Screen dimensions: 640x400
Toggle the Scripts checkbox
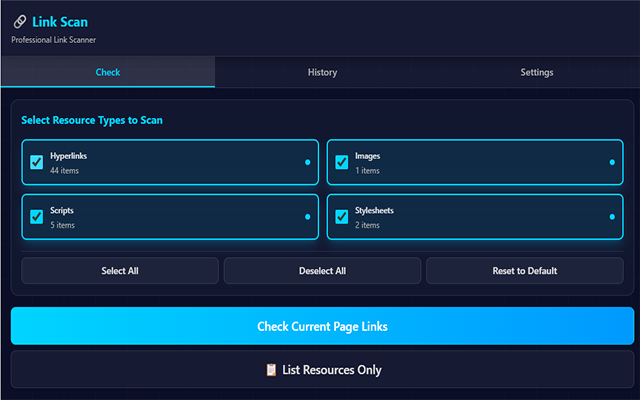[37, 216]
